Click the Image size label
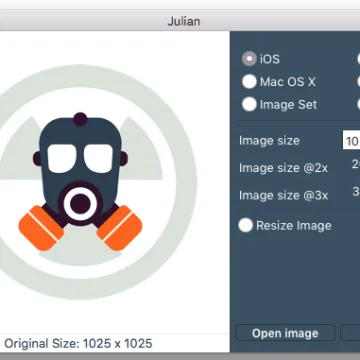This screenshot has height=360, width=360. click(x=269, y=140)
